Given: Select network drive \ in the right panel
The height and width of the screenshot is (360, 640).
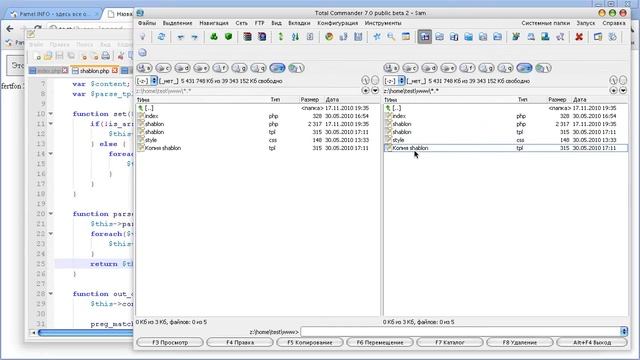Looking at the screenshot, I should pos(543,68).
